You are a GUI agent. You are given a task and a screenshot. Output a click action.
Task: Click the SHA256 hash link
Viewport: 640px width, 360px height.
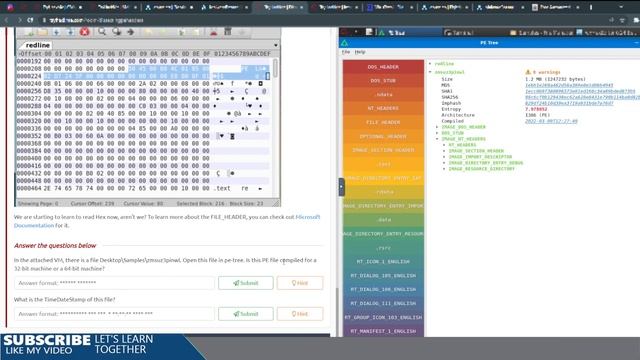pyautogui.click(x=582, y=97)
